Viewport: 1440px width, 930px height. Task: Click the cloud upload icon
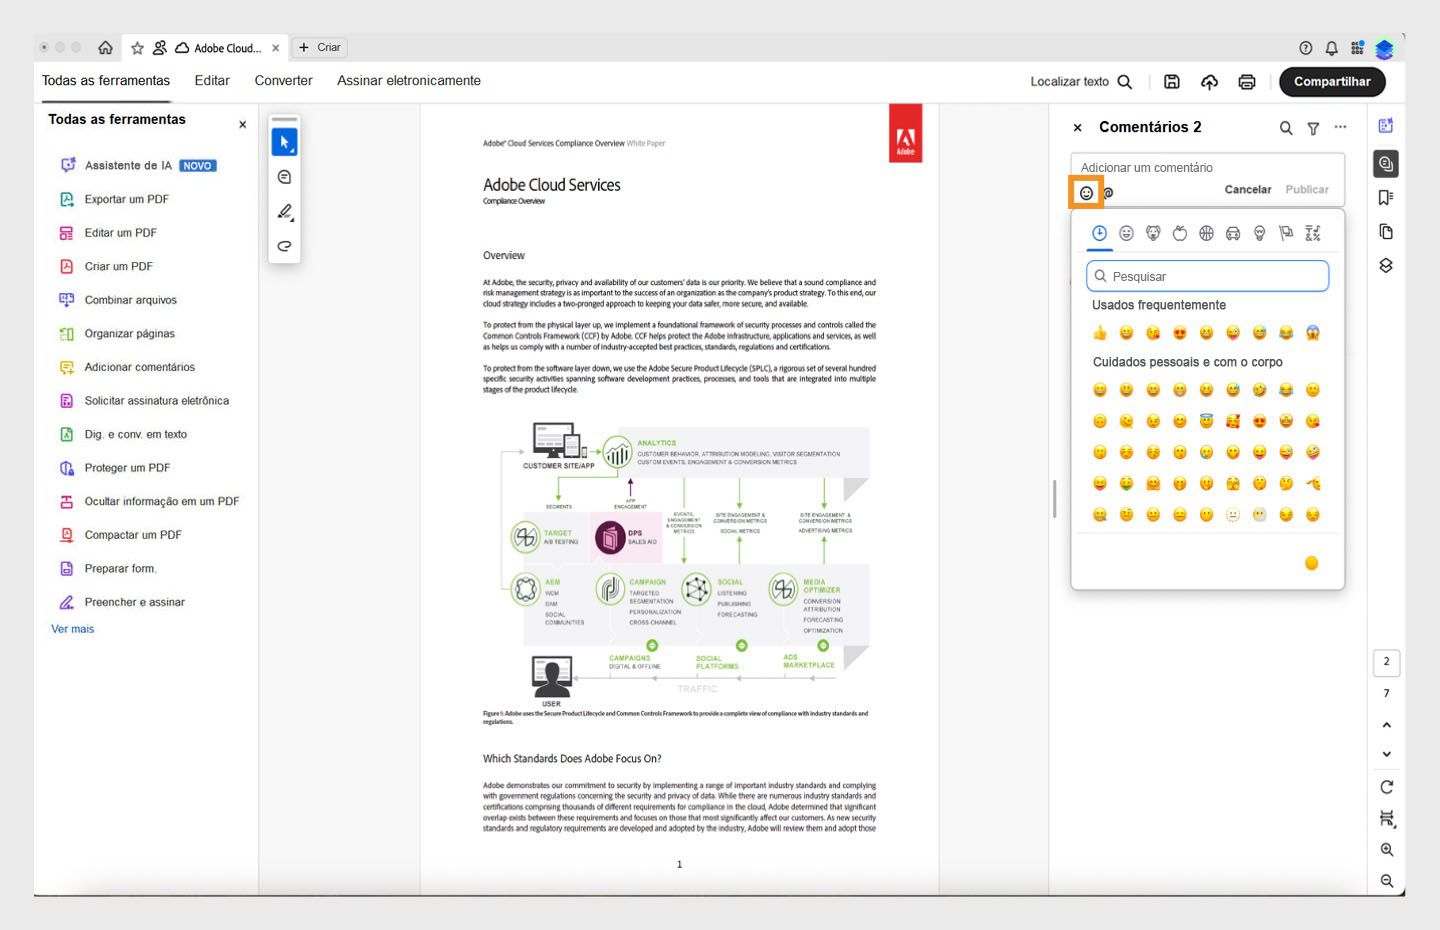tap(1209, 82)
